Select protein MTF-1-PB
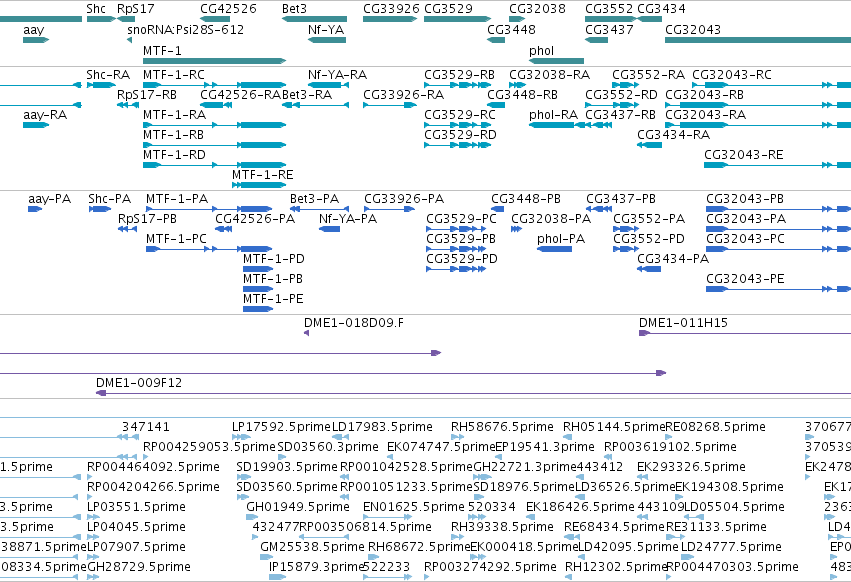 [258, 289]
